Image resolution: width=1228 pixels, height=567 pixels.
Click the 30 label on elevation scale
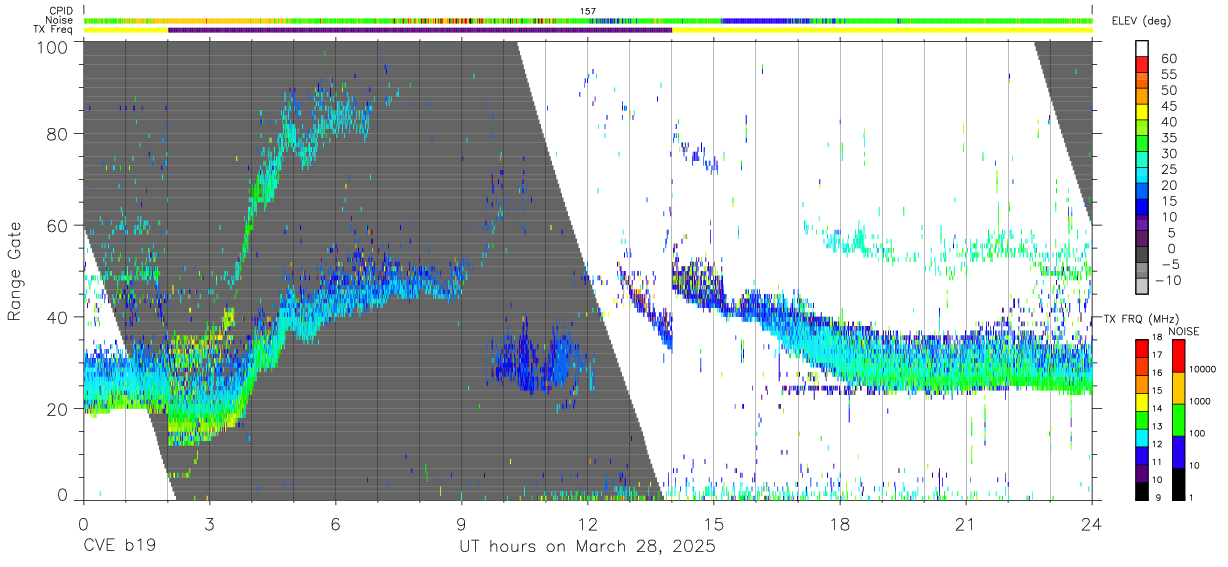(1167, 153)
